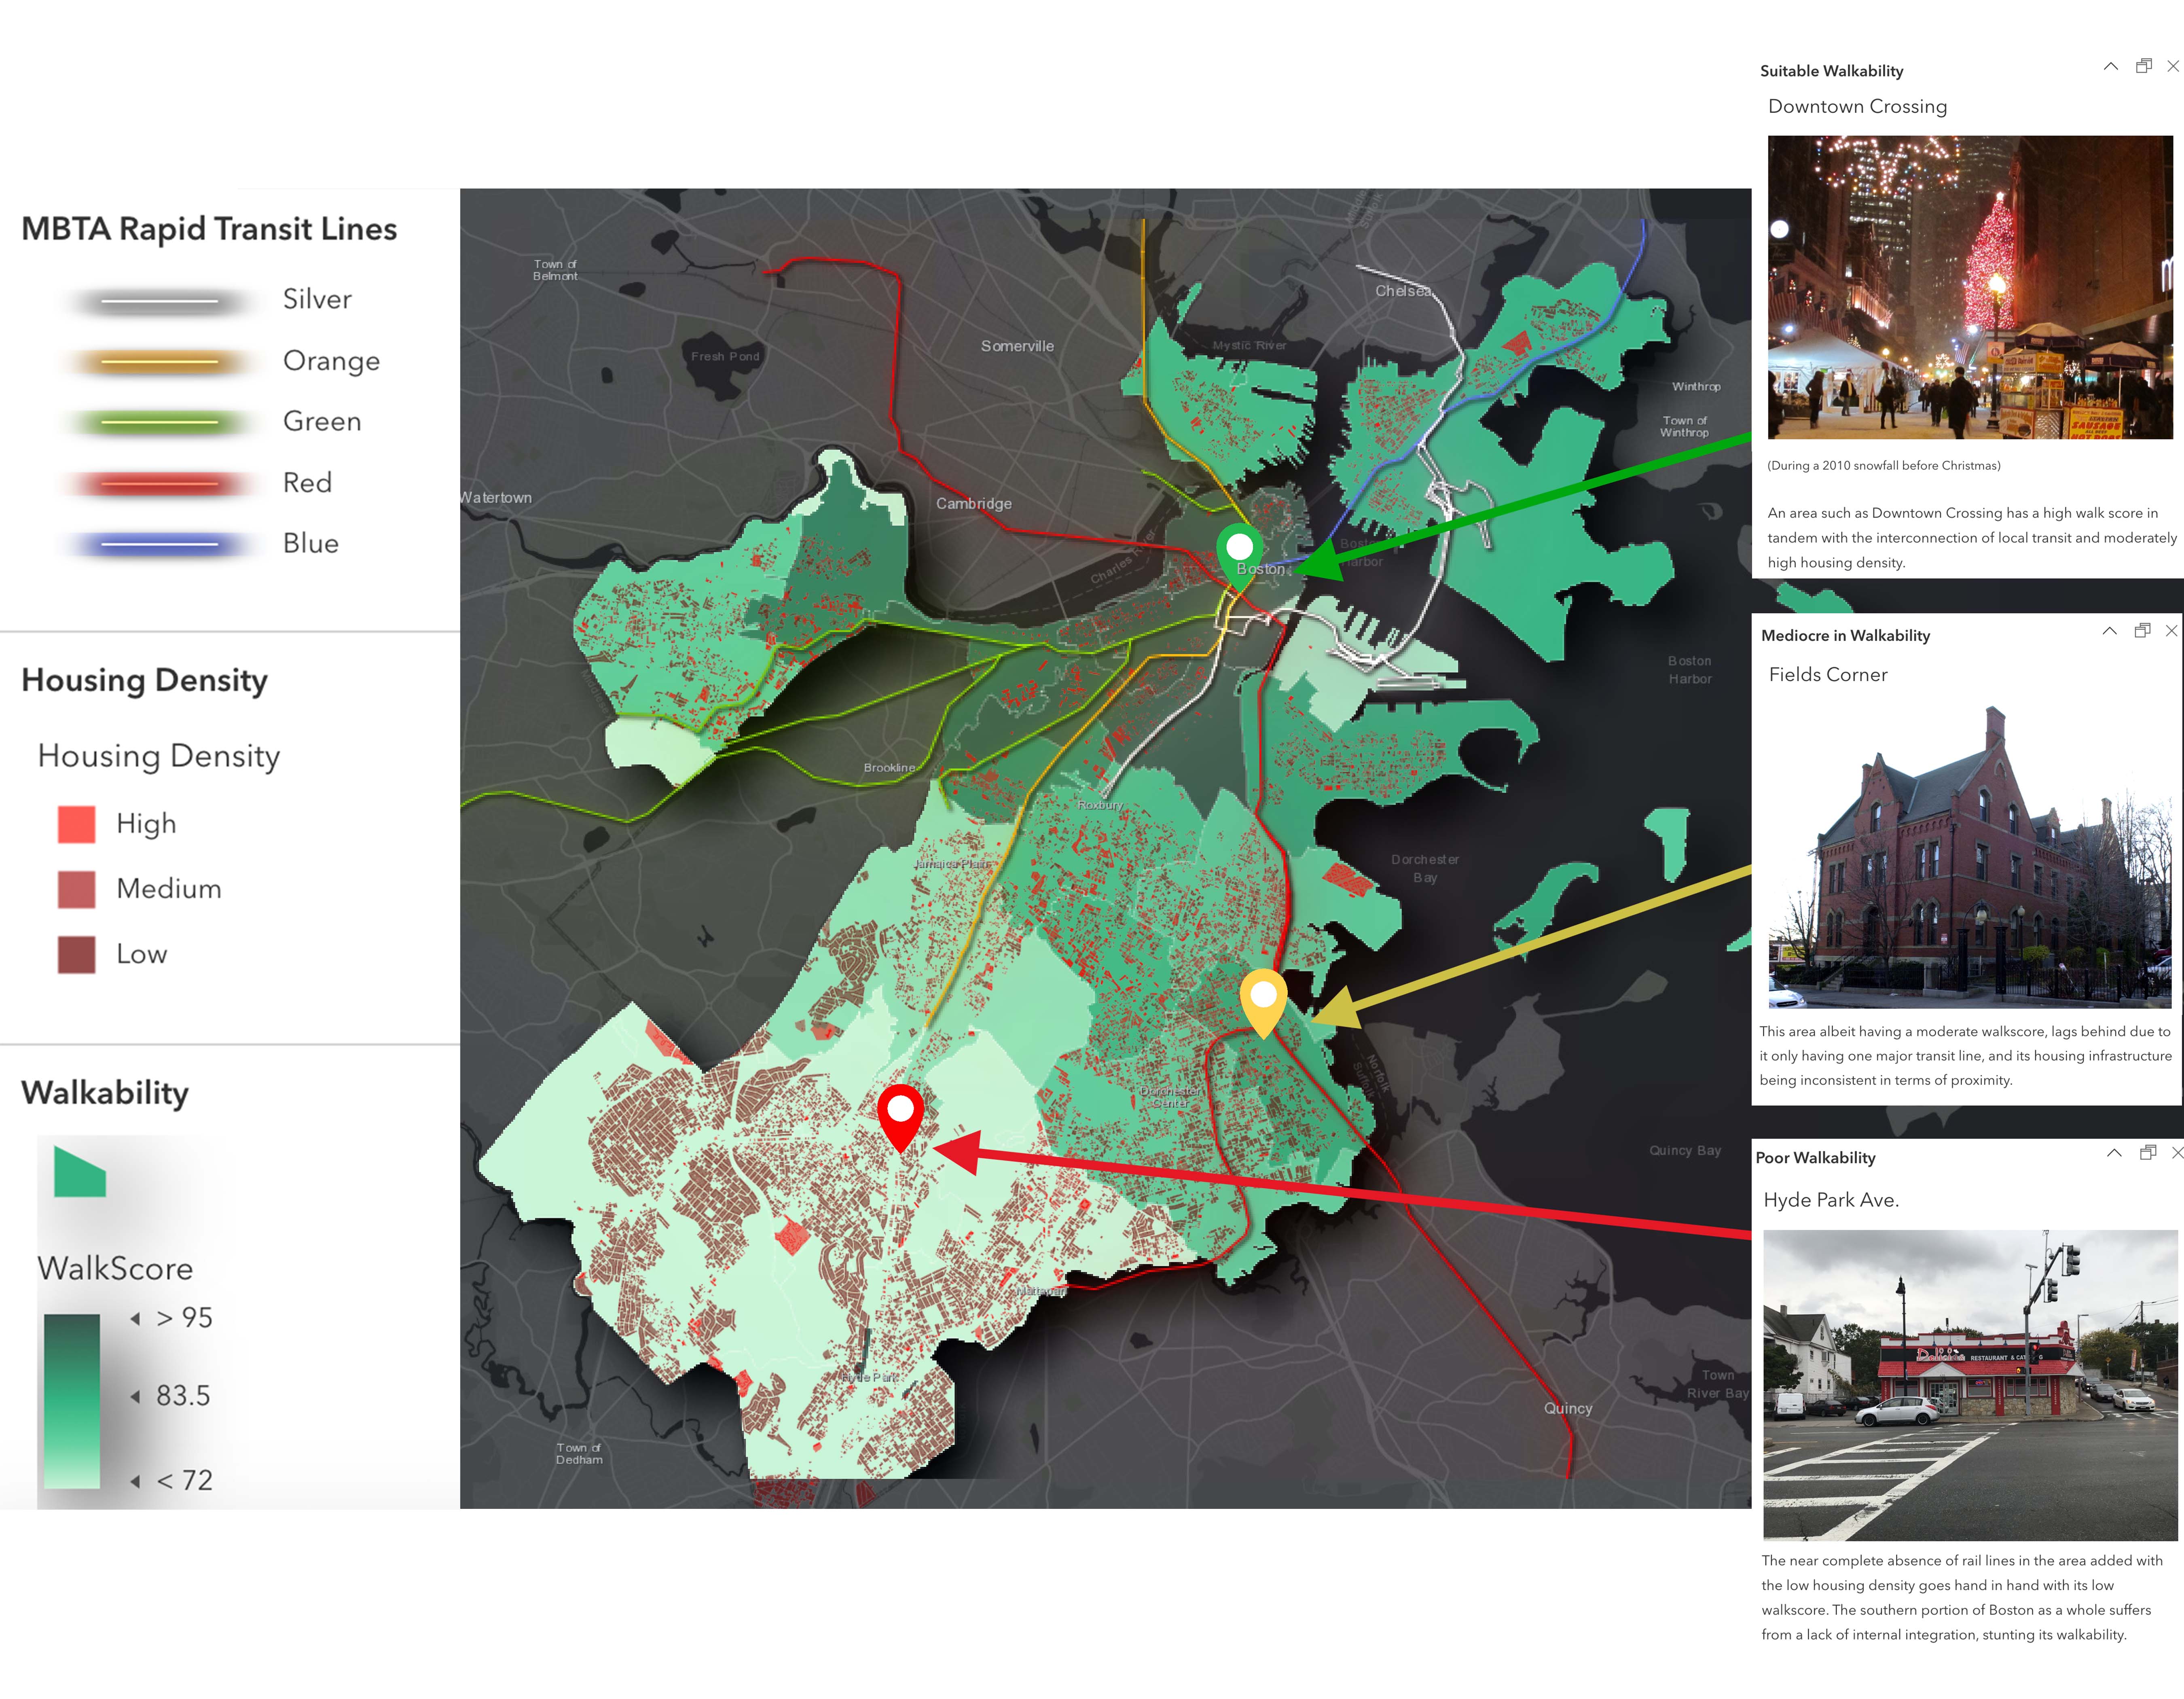Click the Orange line legend symbol
This screenshot has width=2184, height=1699.
[x=160, y=362]
